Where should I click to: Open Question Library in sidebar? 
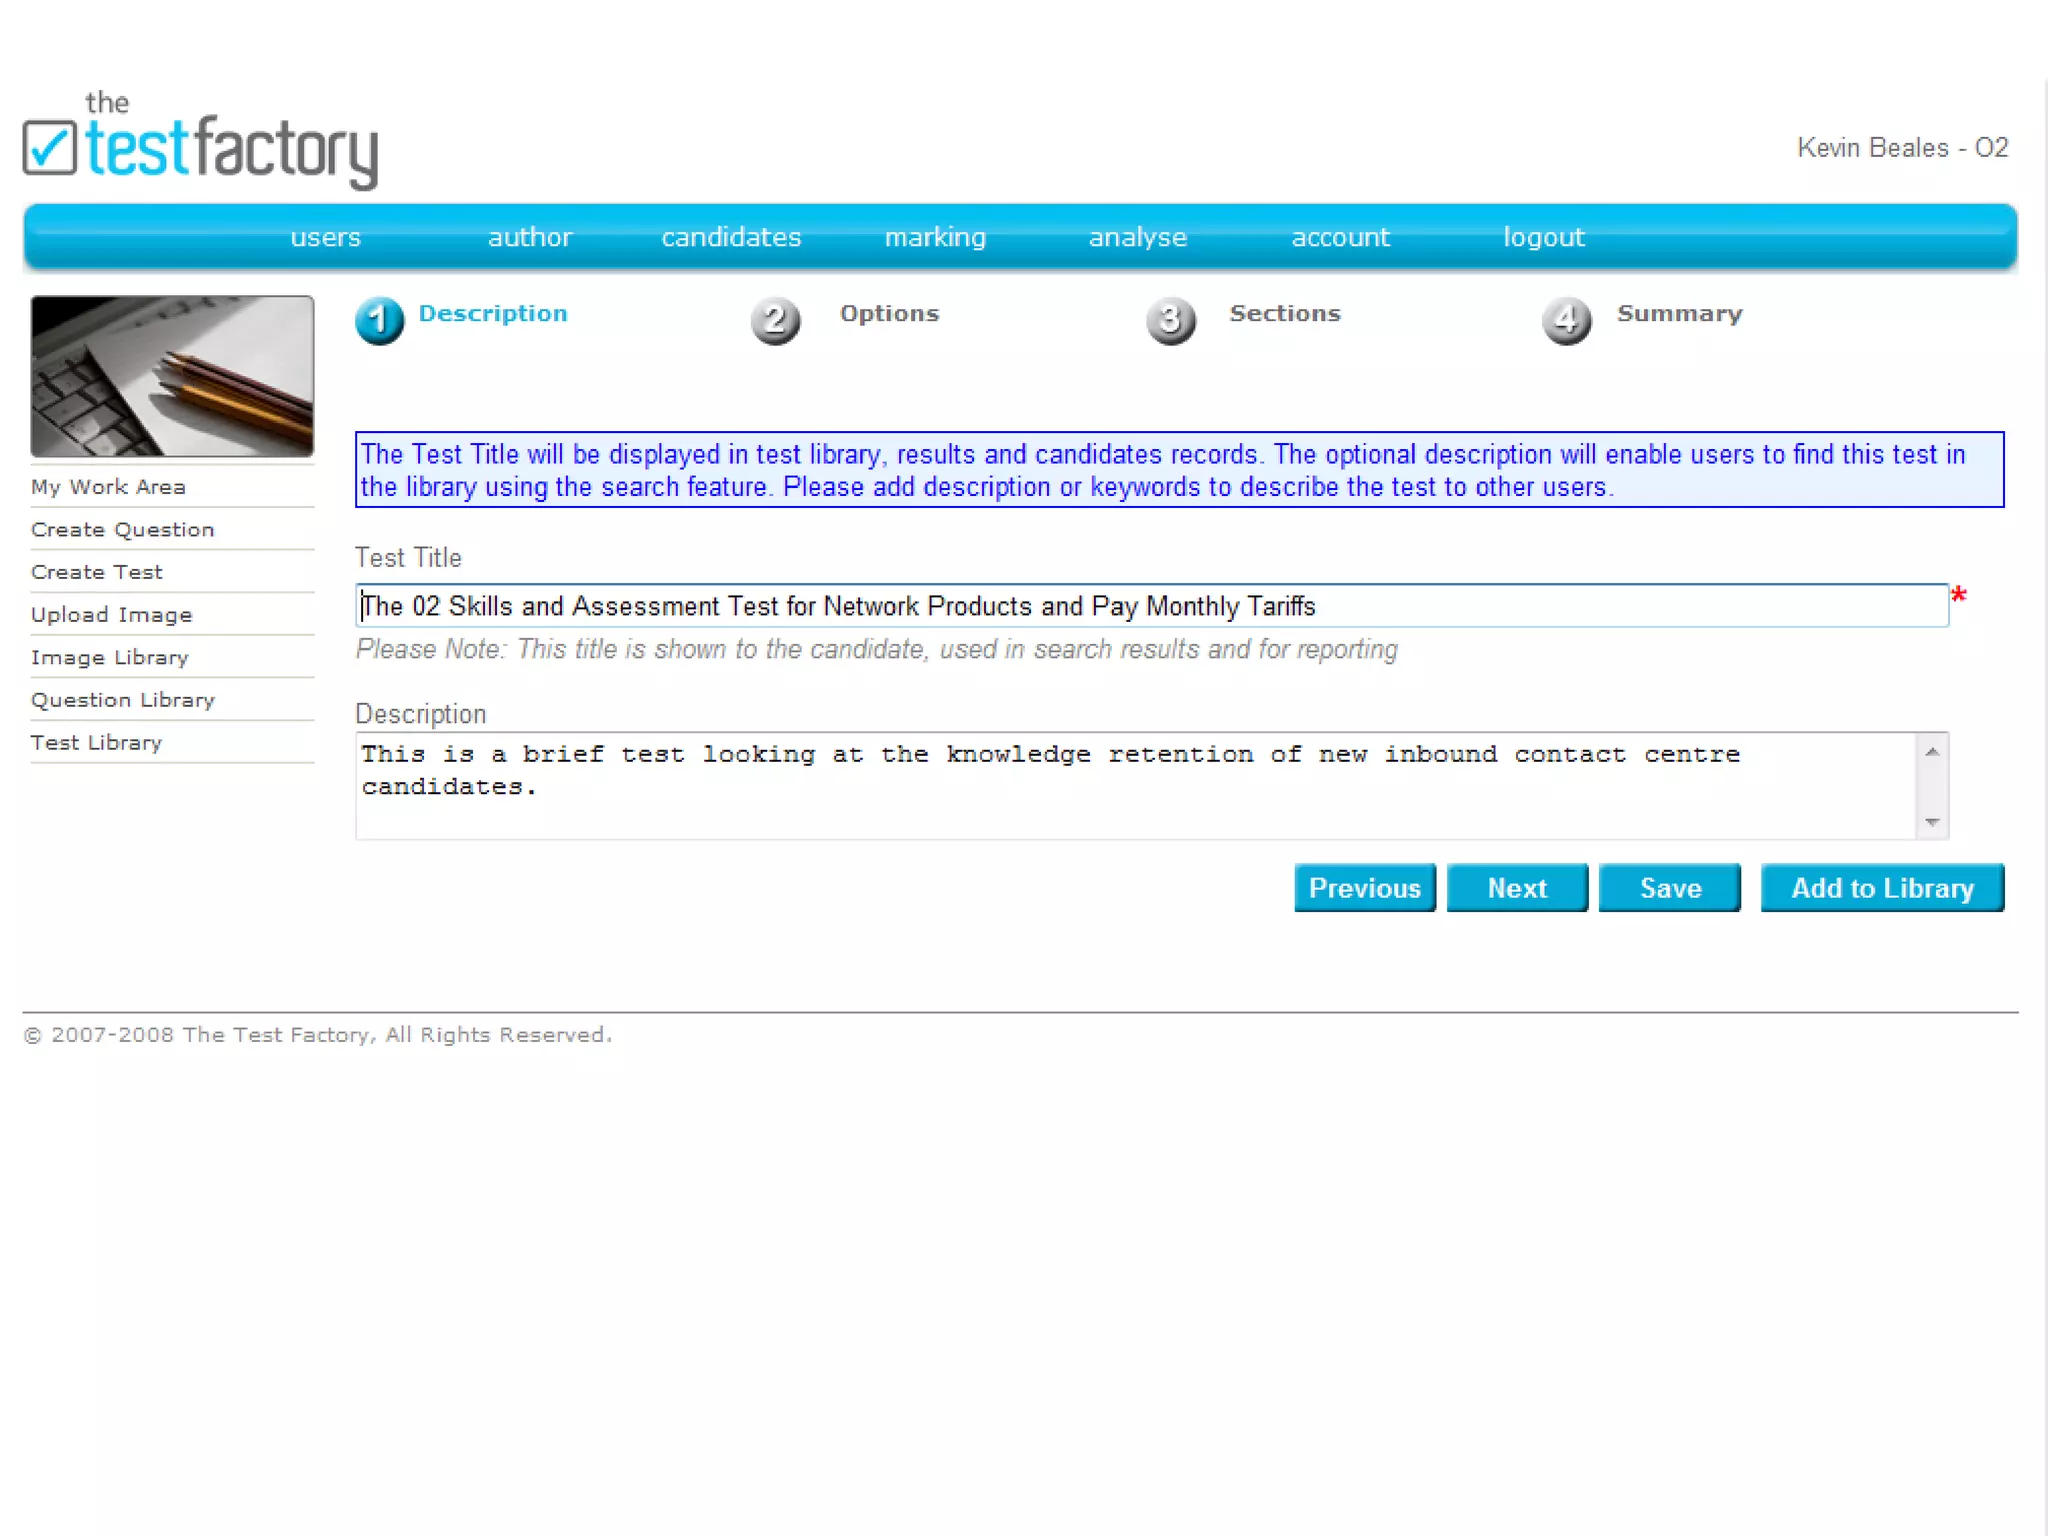(123, 700)
